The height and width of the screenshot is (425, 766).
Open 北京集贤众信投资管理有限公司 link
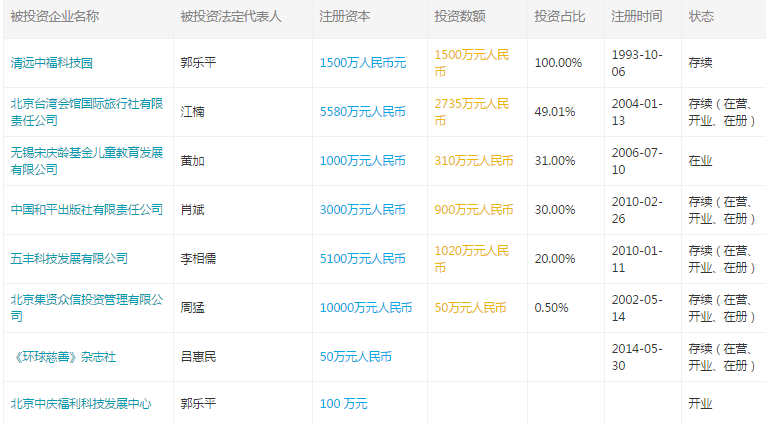[x=86, y=308]
